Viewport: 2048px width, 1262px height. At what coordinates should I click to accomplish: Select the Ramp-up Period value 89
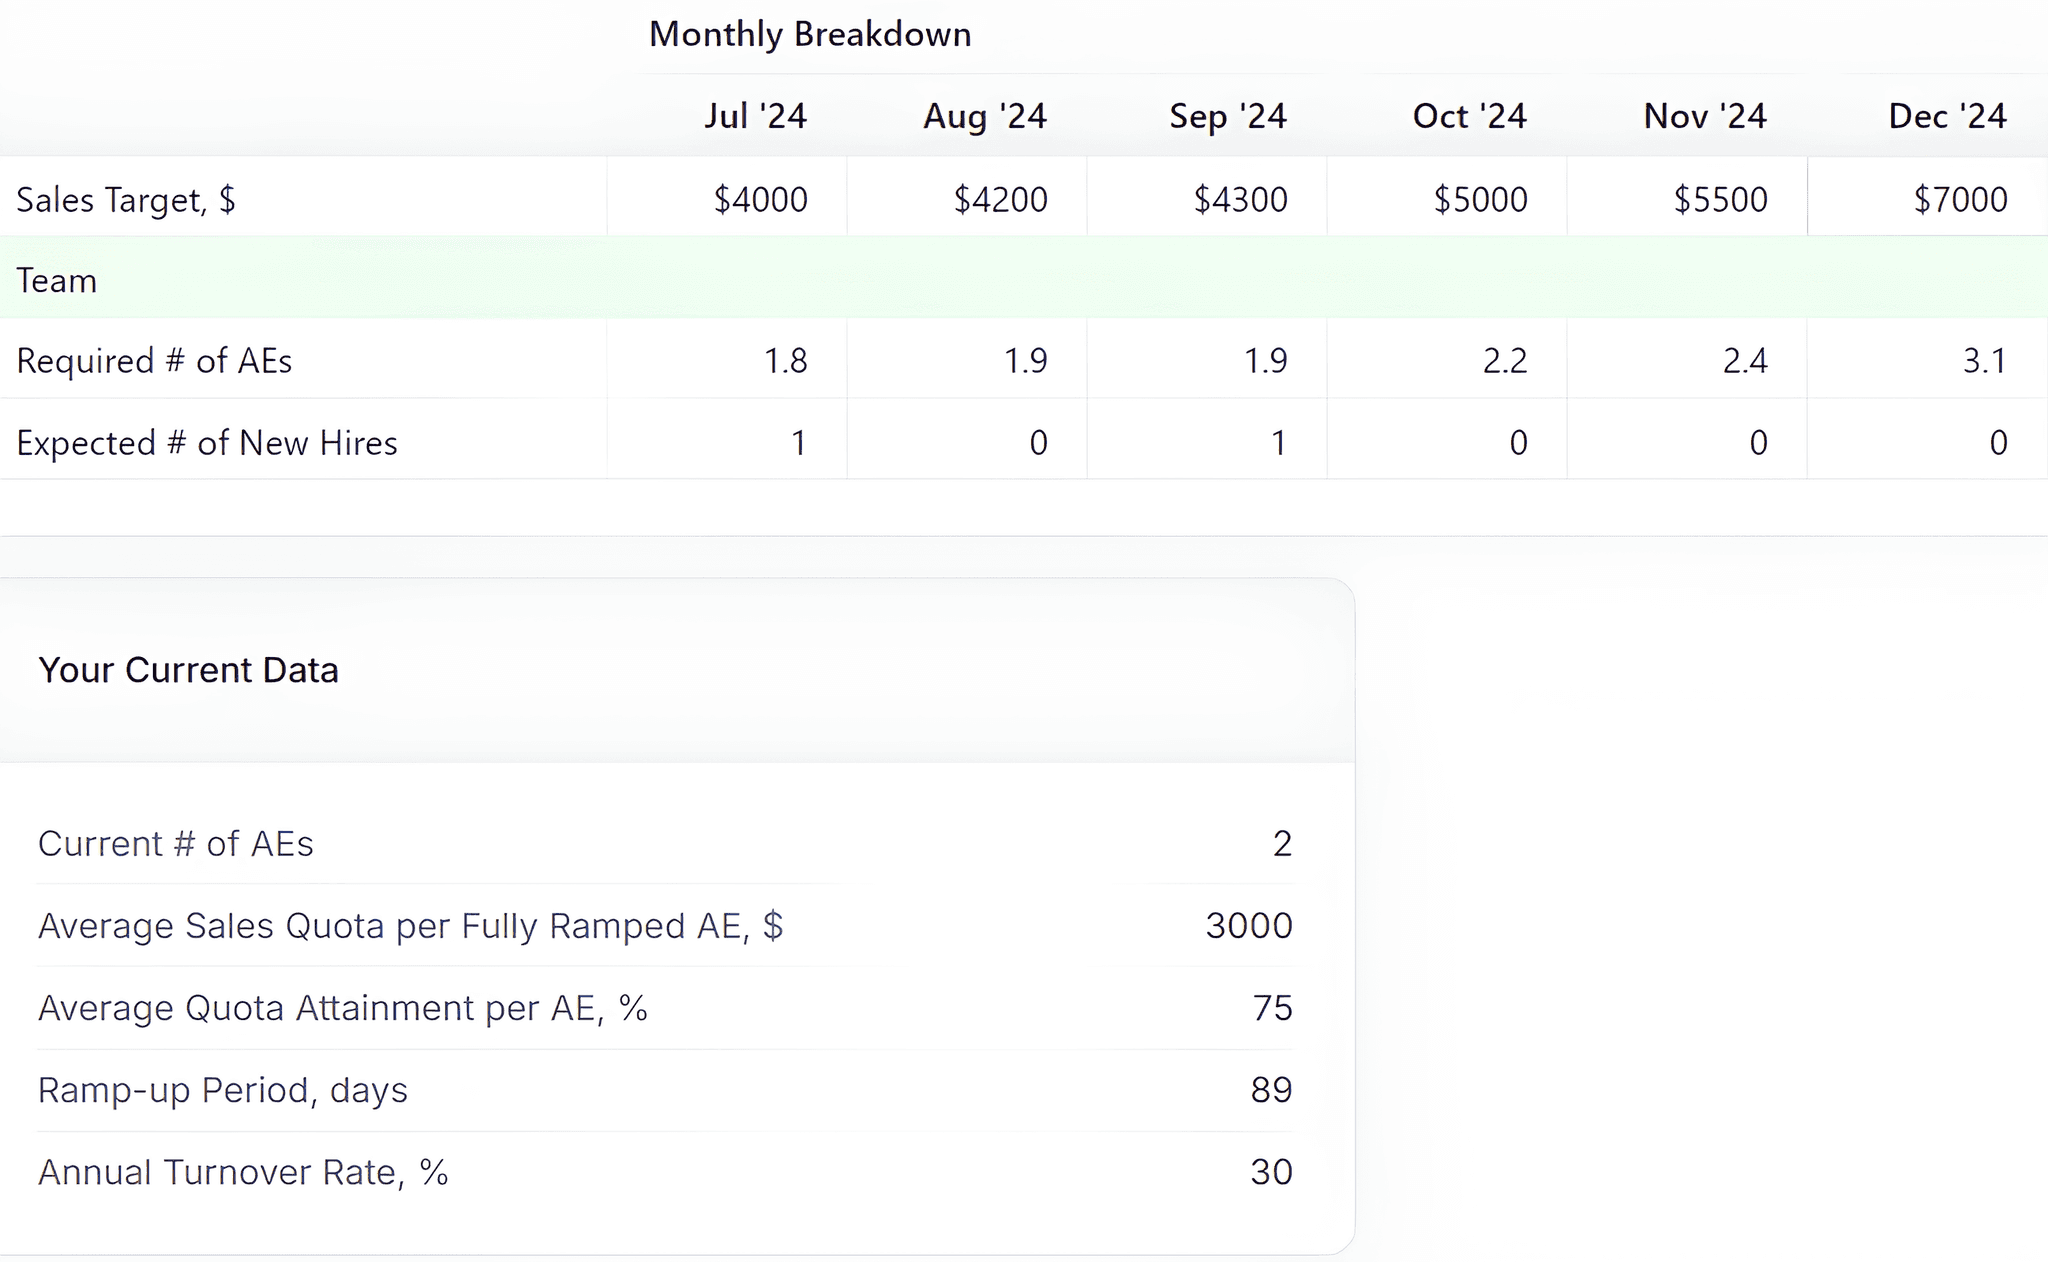pyautogui.click(x=1270, y=1090)
